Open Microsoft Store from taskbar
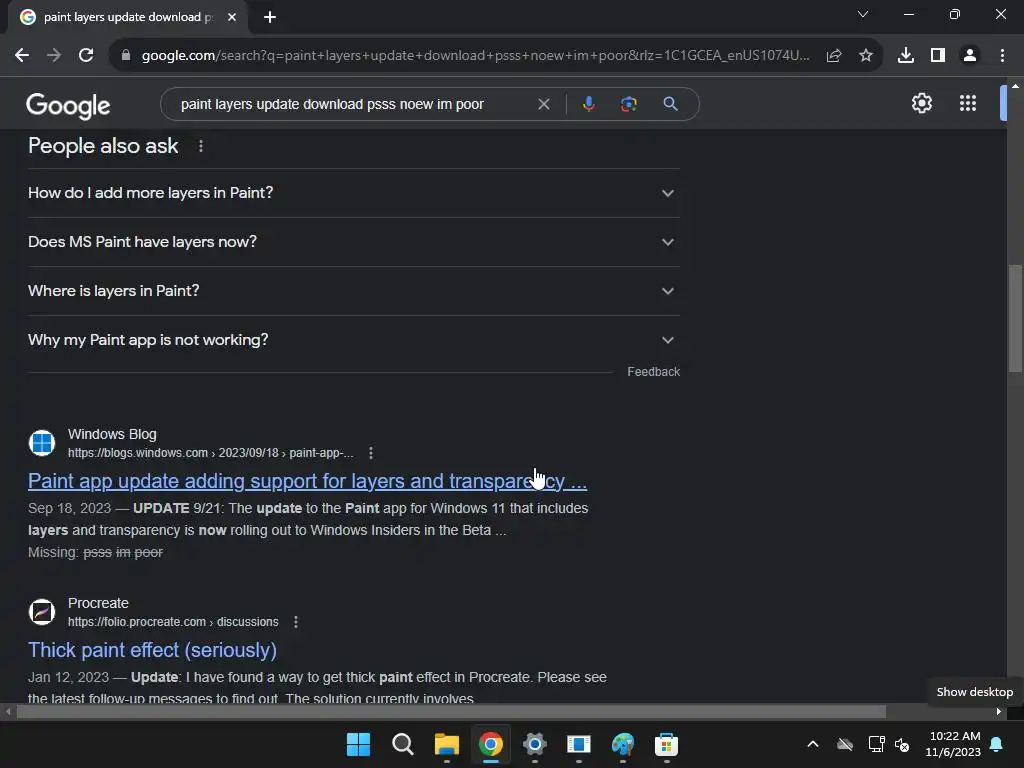This screenshot has height=768, width=1024. pos(666,744)
